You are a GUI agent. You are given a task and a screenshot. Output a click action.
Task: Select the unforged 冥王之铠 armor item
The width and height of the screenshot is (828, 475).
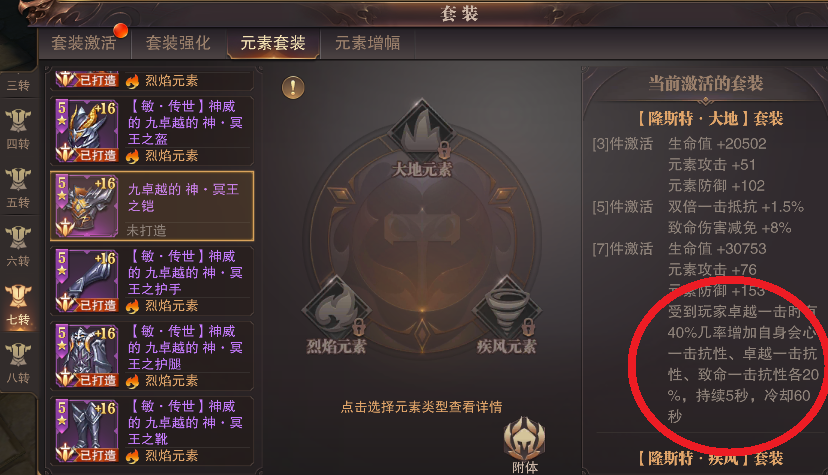coord(152,205)
